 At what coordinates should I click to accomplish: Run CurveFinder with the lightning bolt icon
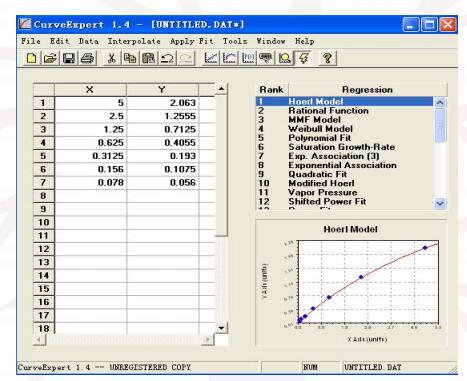(303, 58)
